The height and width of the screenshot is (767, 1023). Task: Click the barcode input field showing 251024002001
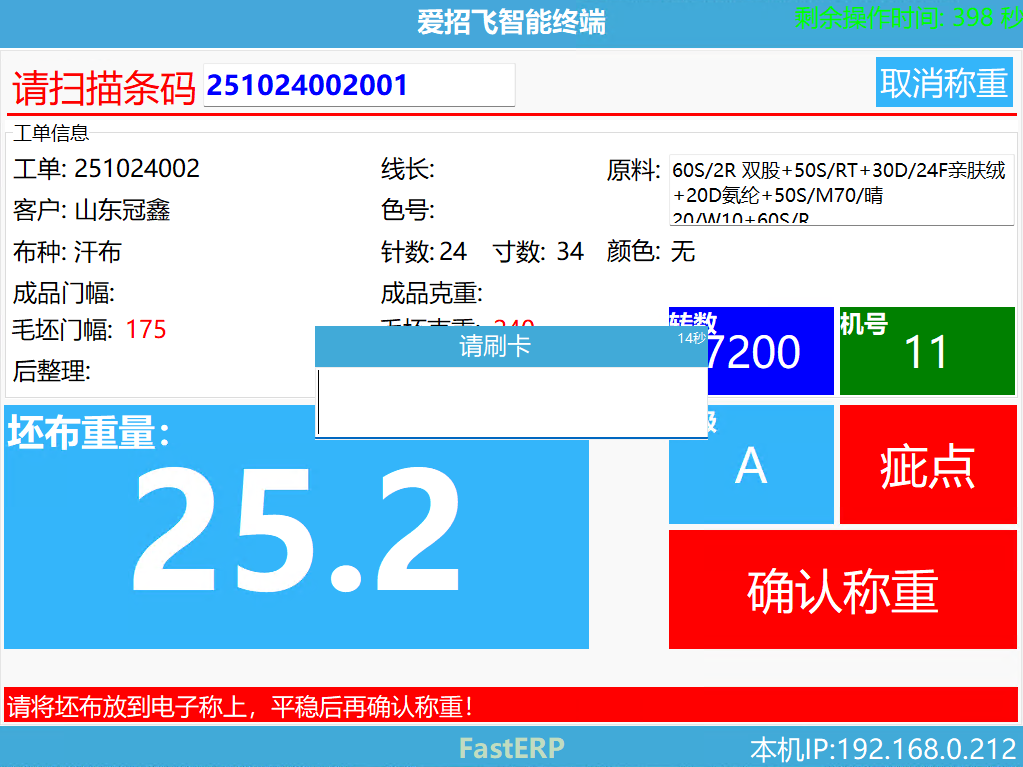[357, 85]
